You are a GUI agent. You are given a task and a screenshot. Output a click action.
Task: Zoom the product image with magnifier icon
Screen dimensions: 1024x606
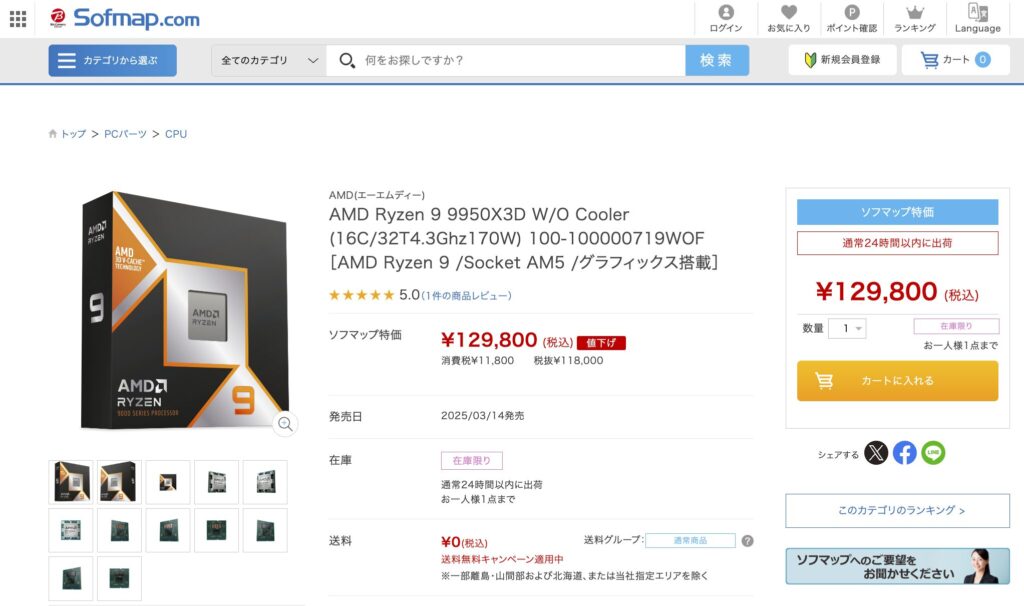click(285, 424)
